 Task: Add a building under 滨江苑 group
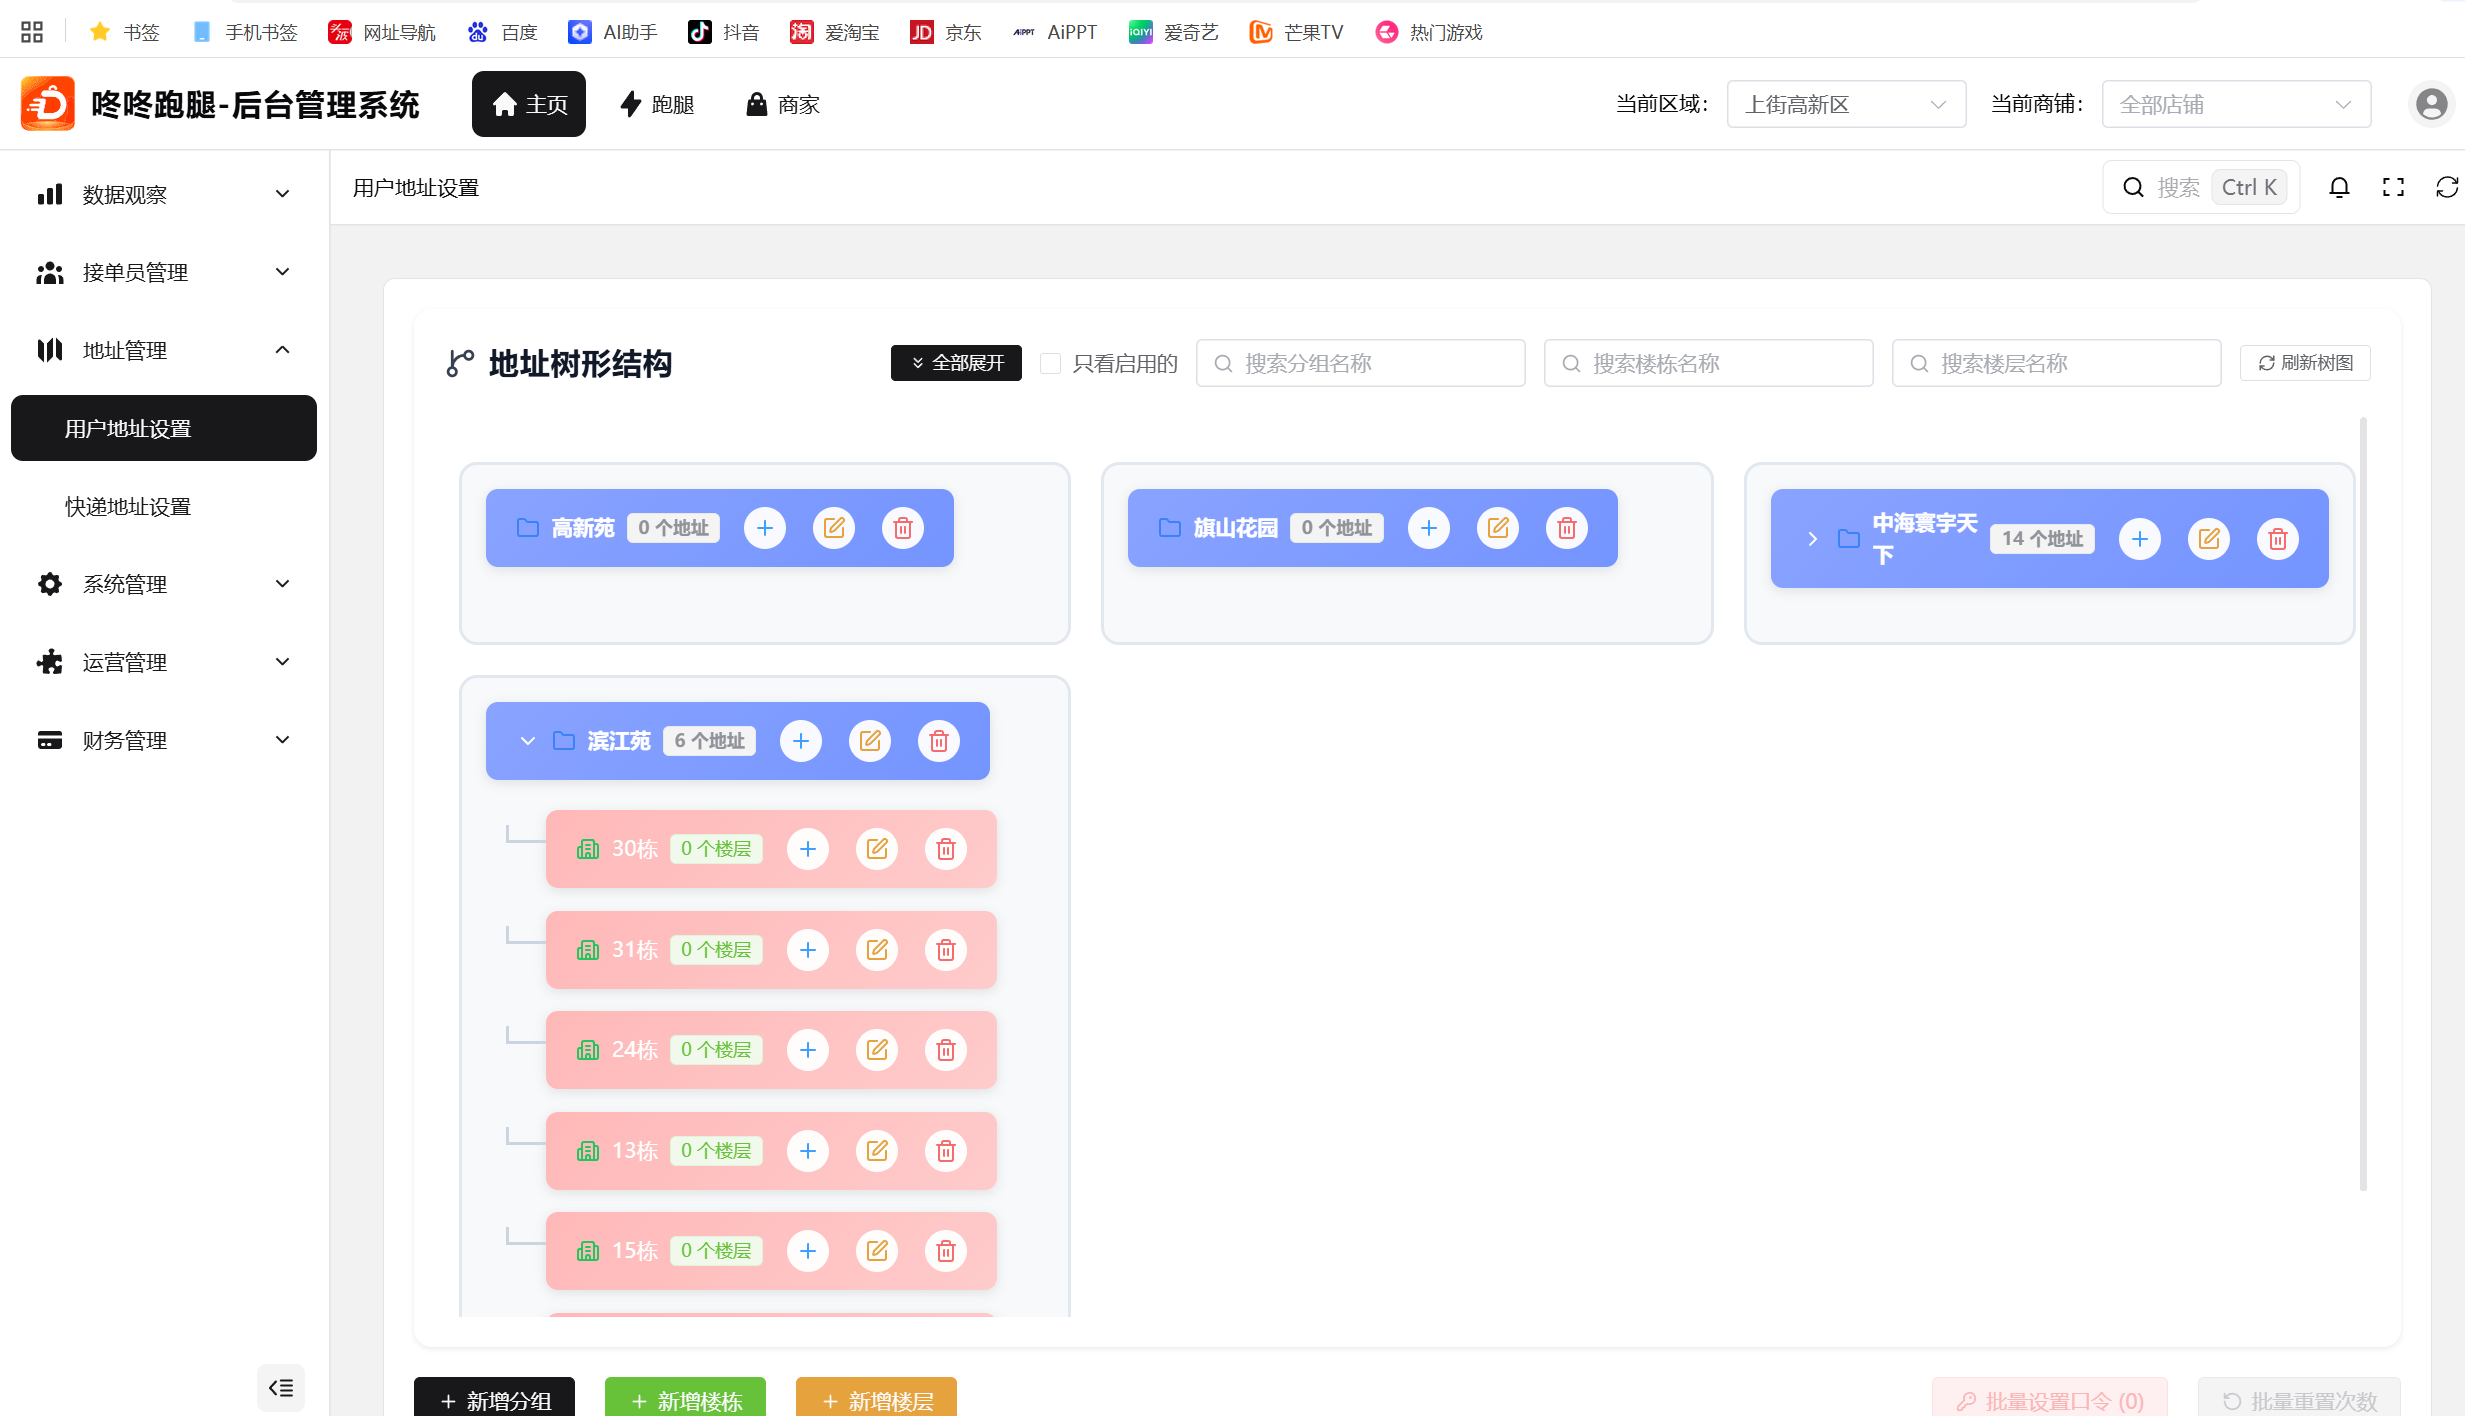pos(801,741)
